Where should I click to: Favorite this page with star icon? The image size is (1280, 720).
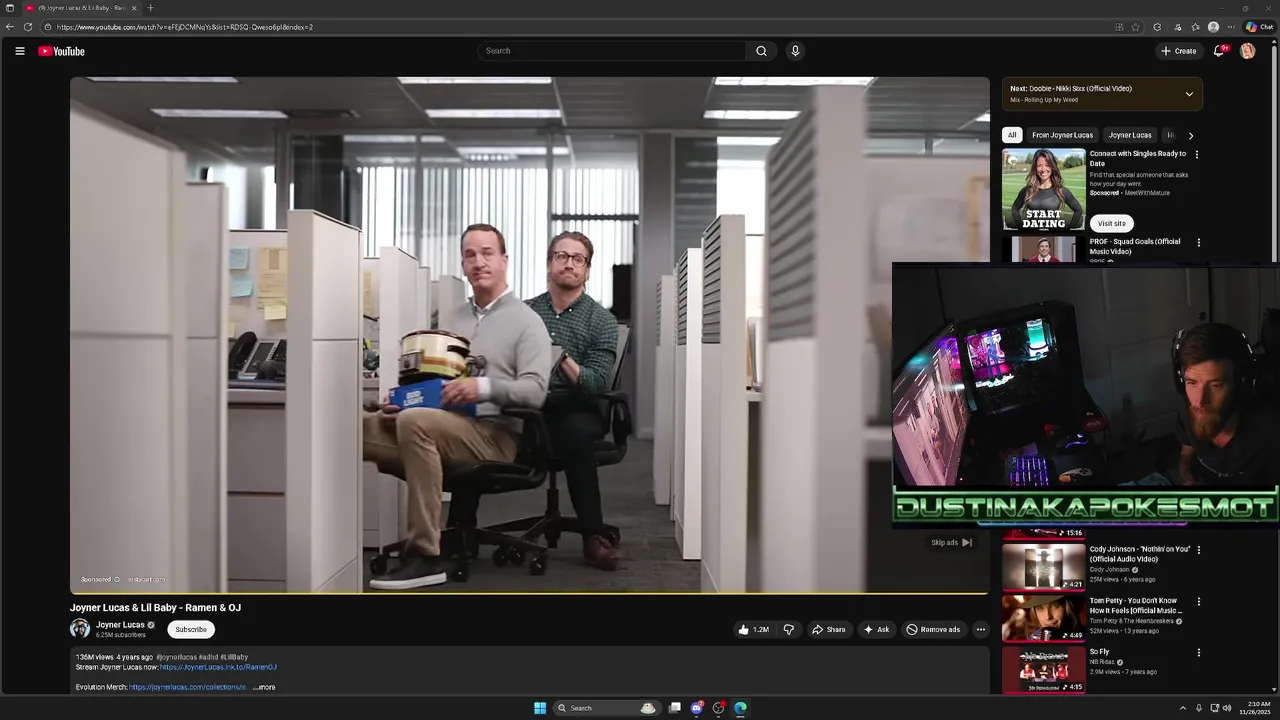(1136, 27)
